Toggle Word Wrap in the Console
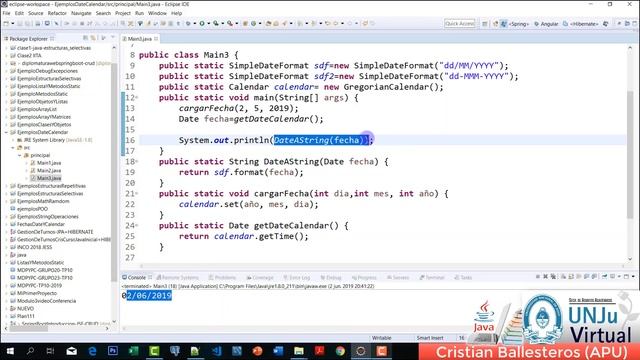 coord(579,277)
